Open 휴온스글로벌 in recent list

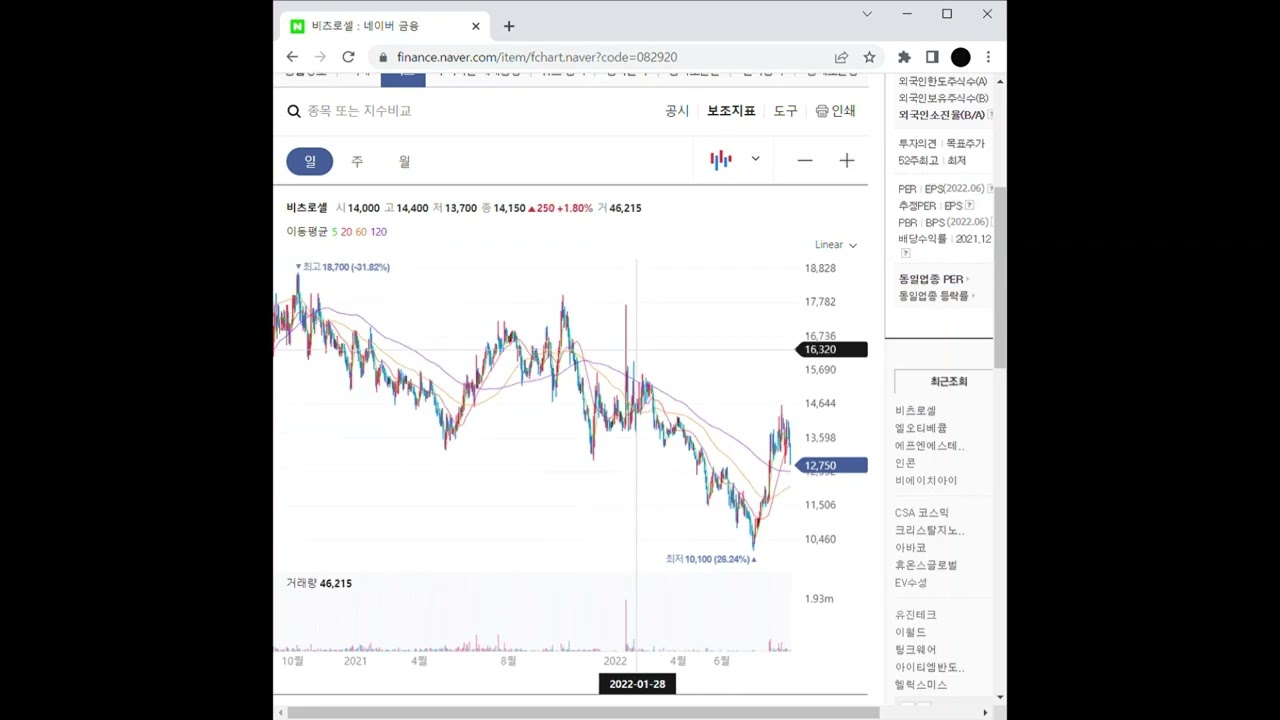point(926,566)
